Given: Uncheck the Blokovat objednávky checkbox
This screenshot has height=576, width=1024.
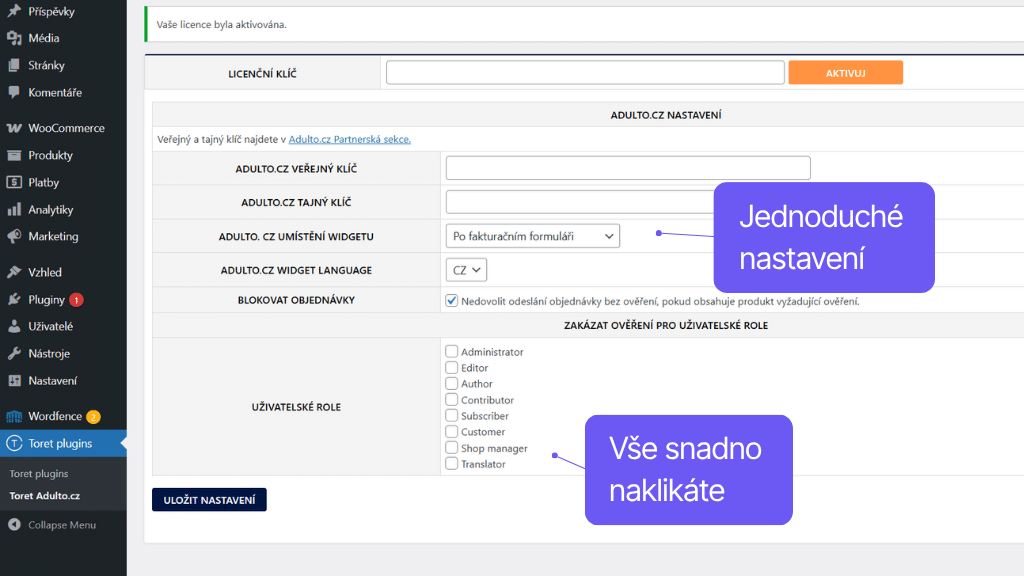Looking at the screenshot, I should tap(450, 300).
